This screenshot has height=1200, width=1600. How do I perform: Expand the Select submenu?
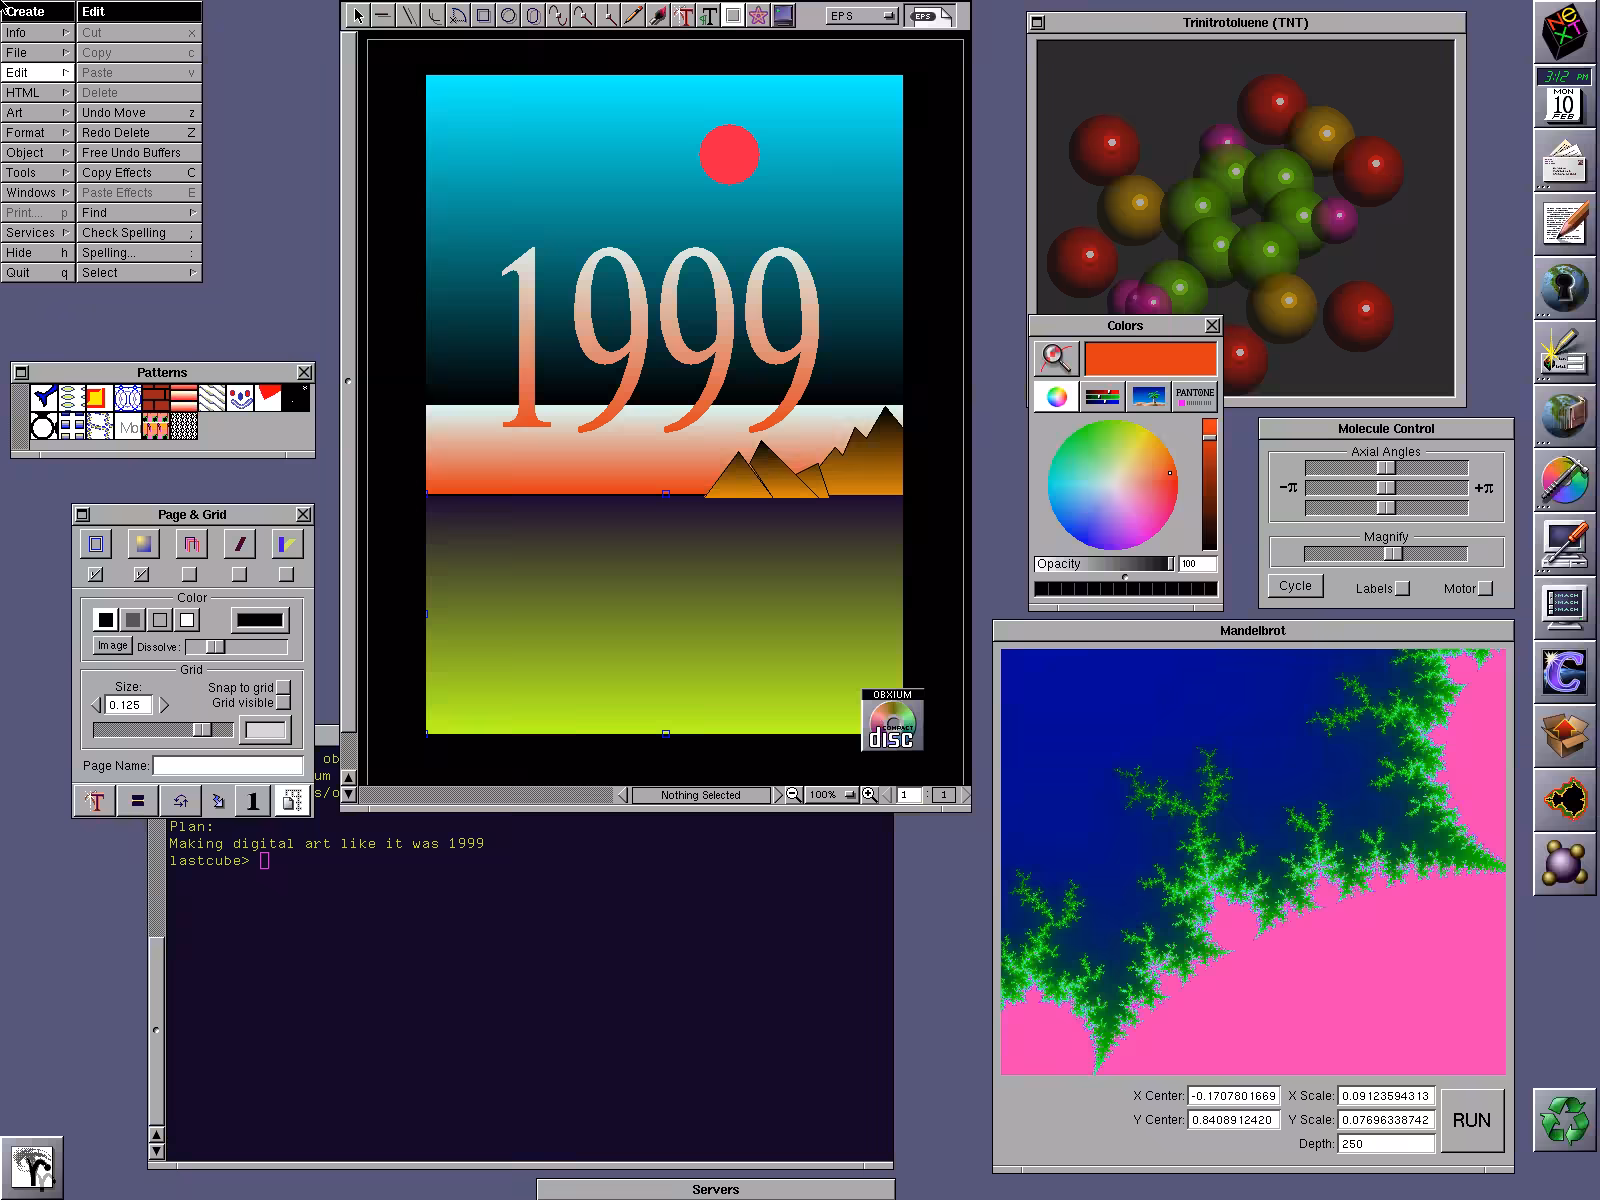pyautogui.click(x=139, y=273)
